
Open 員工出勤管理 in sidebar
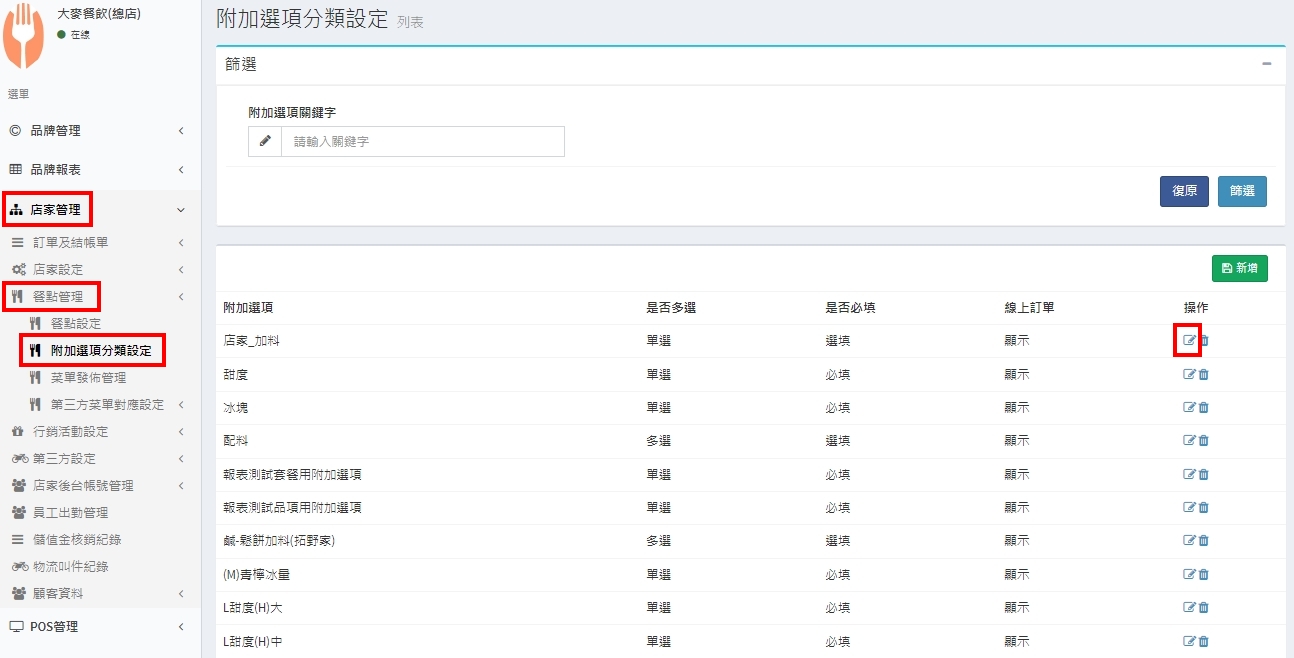tap(70, 513)
